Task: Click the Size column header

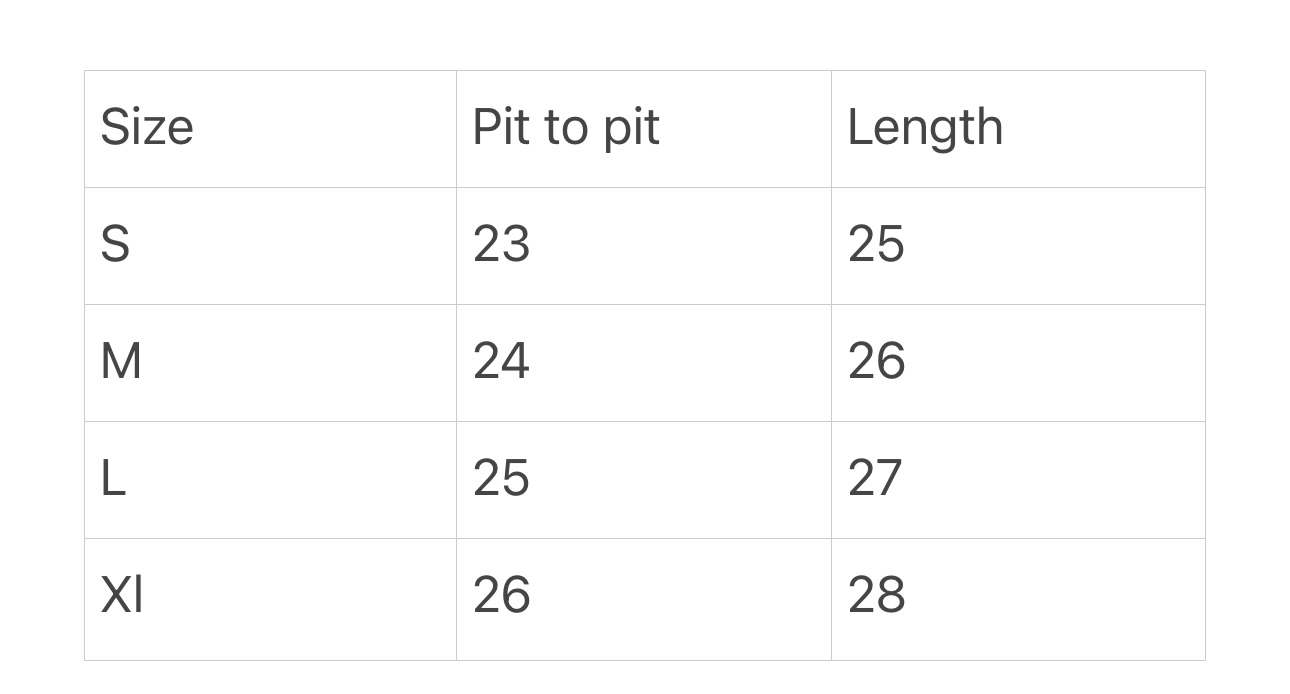Action: tap(147, 128)
